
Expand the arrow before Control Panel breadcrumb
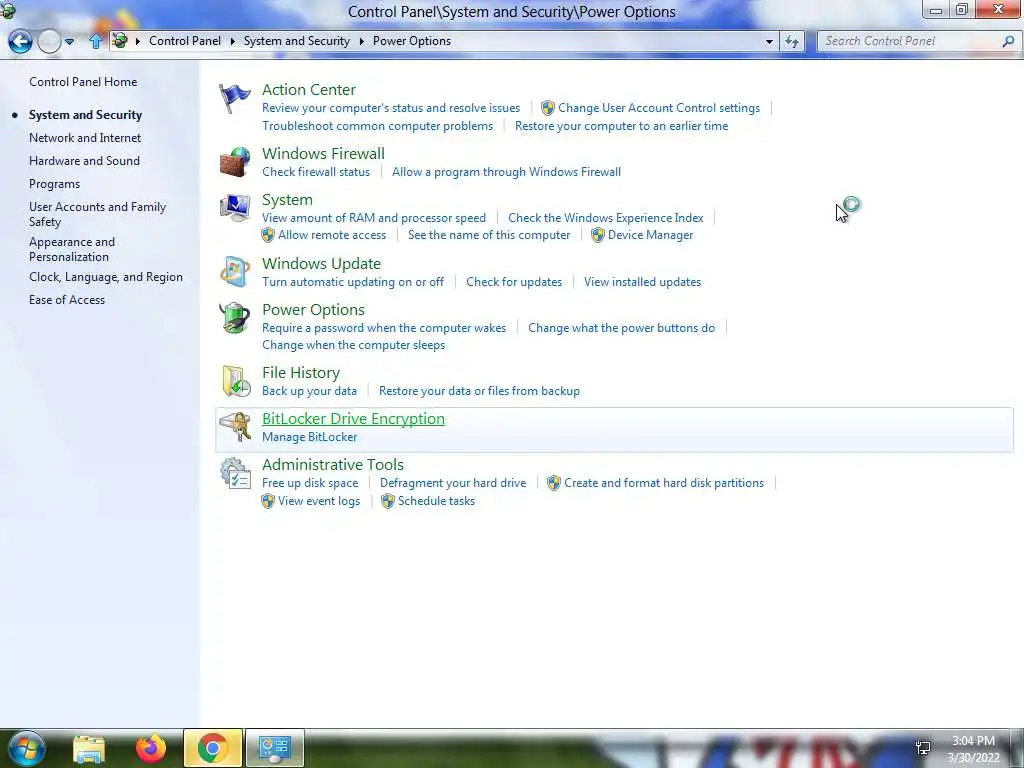(138, 41)
